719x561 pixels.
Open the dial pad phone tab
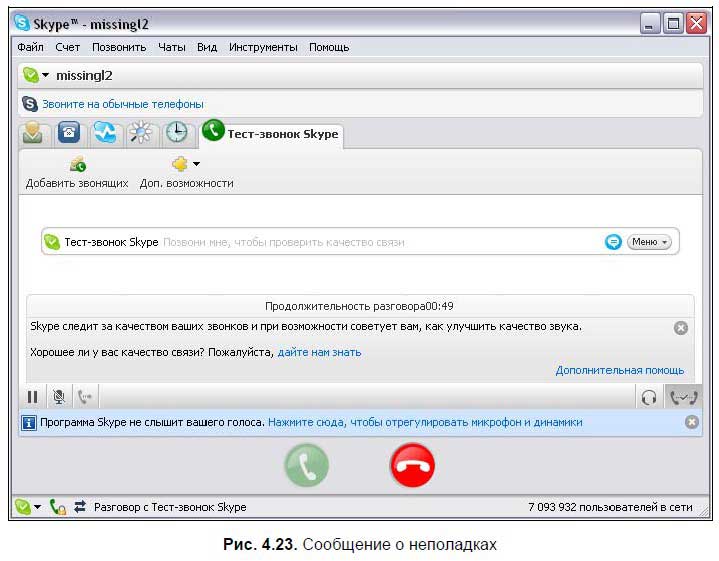click(x=69, y=134)
